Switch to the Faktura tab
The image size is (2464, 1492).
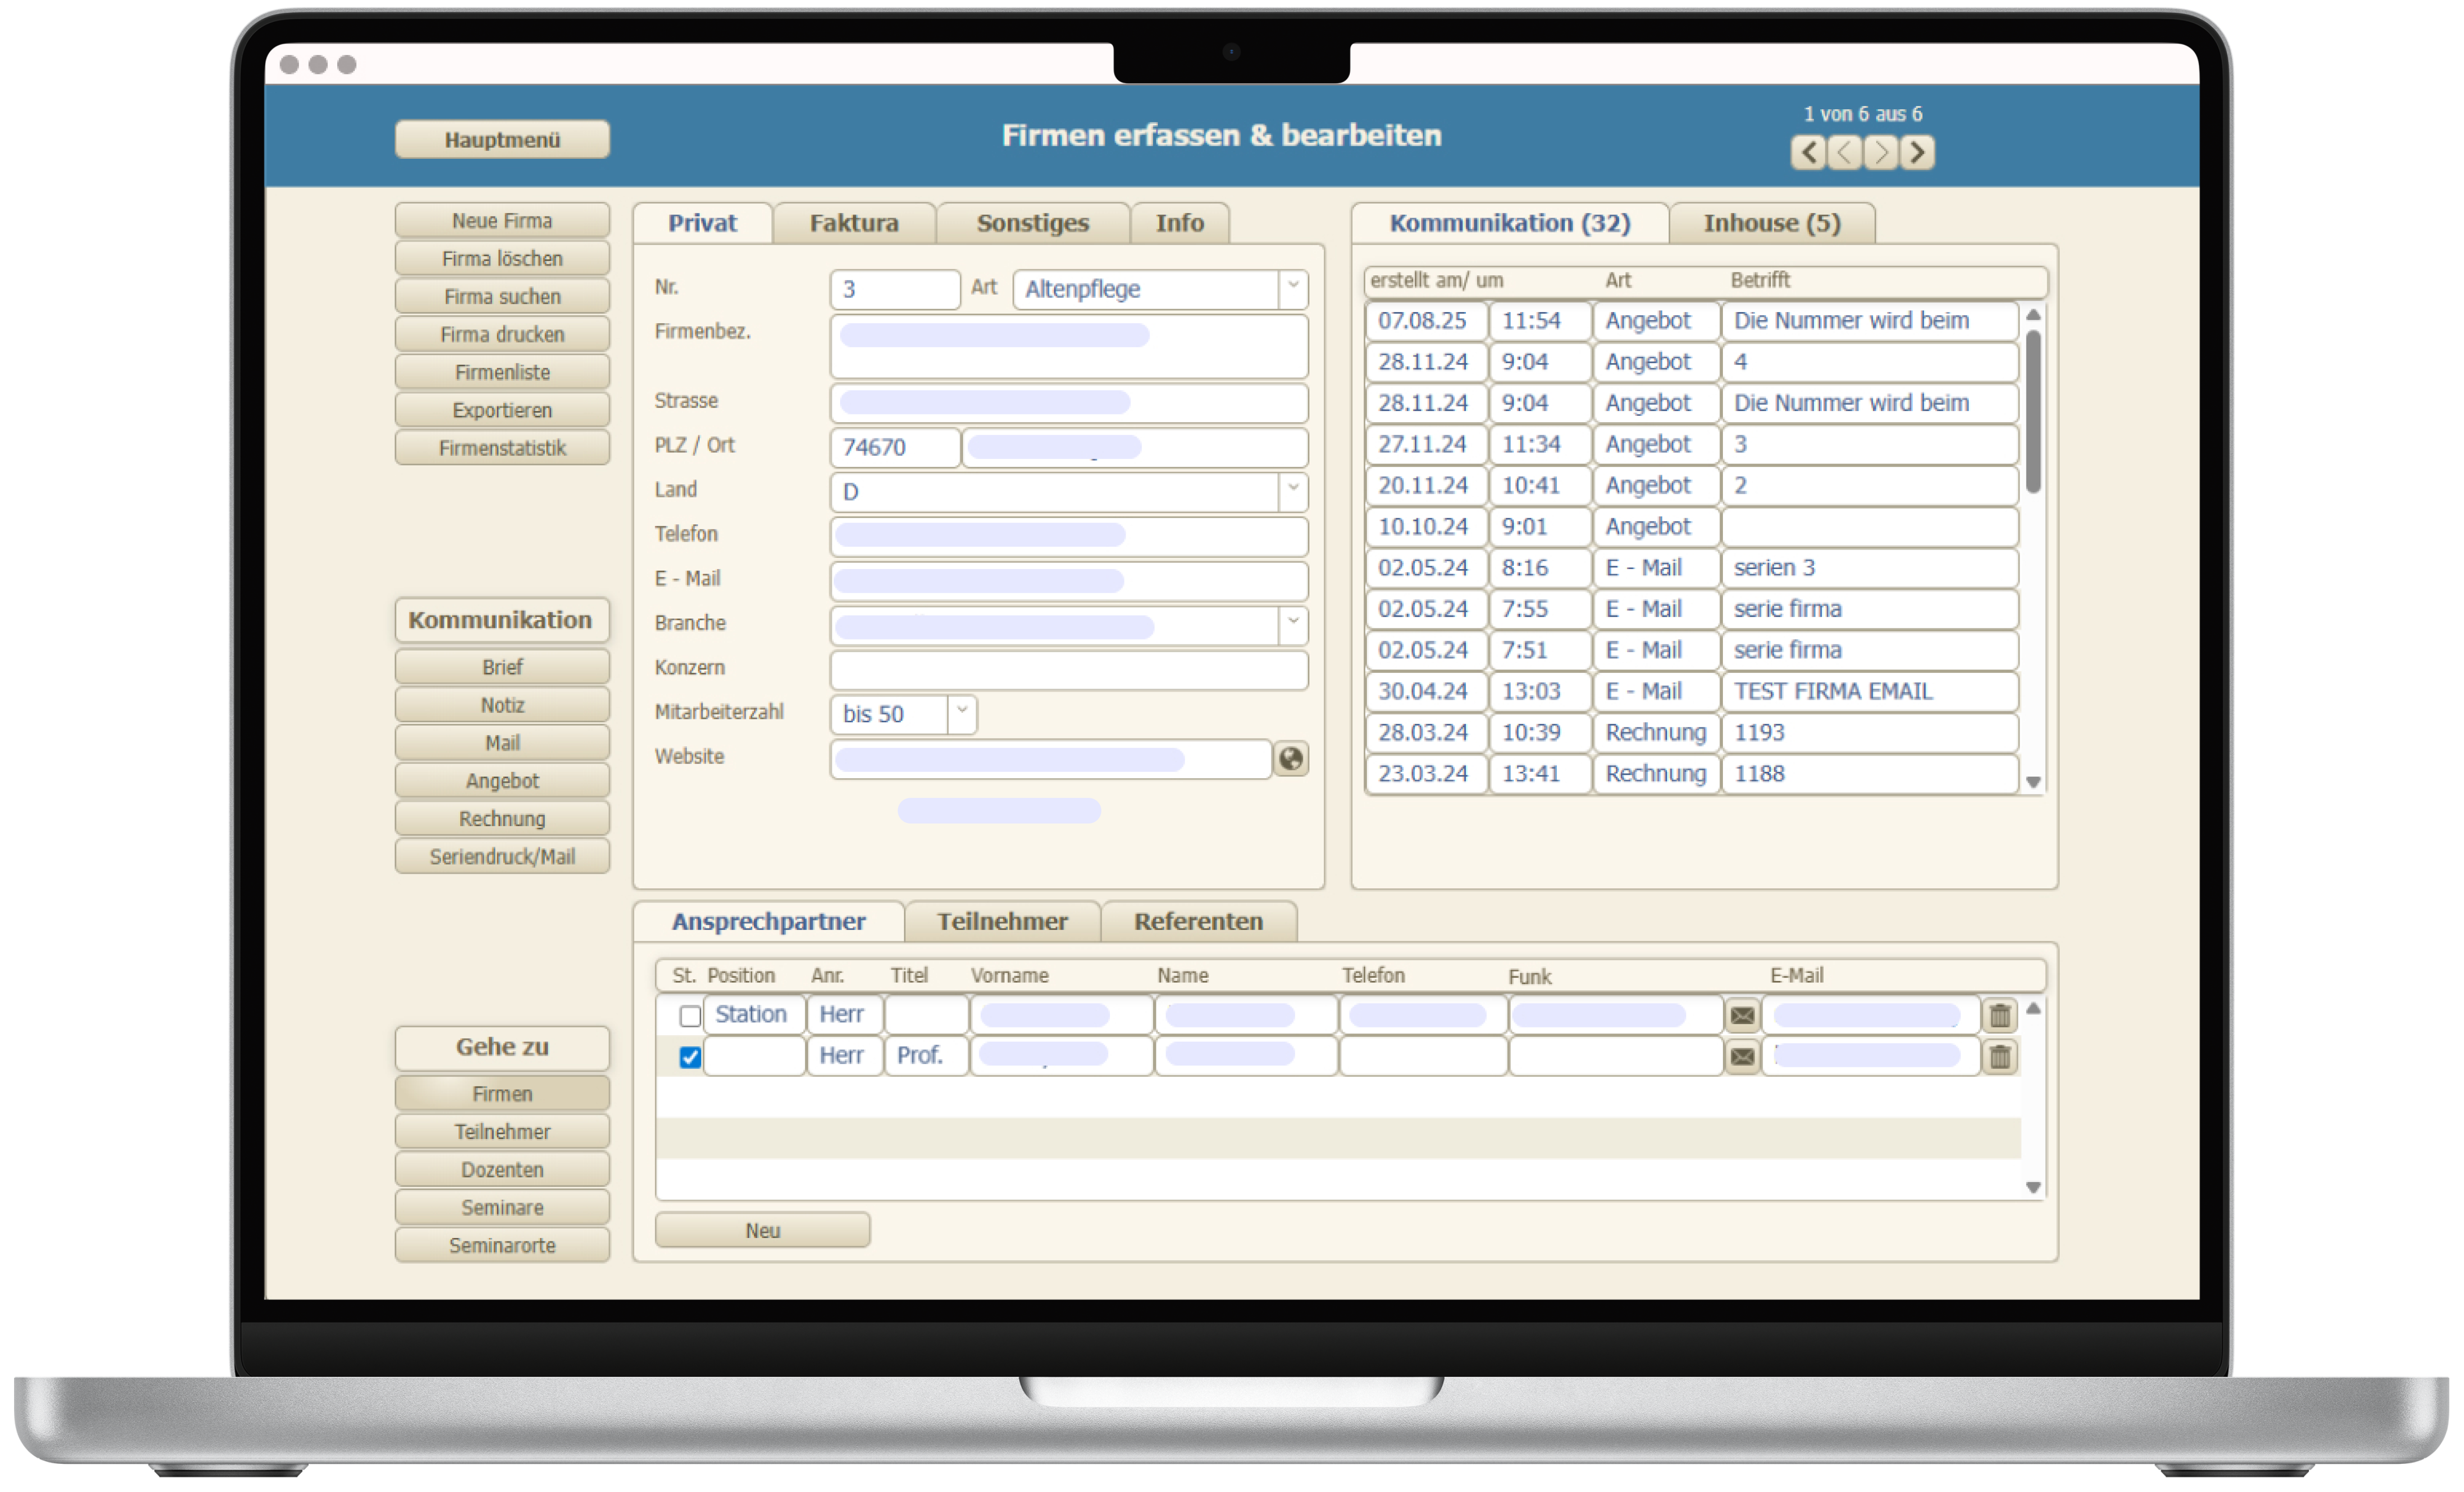(x=854, y=223)
